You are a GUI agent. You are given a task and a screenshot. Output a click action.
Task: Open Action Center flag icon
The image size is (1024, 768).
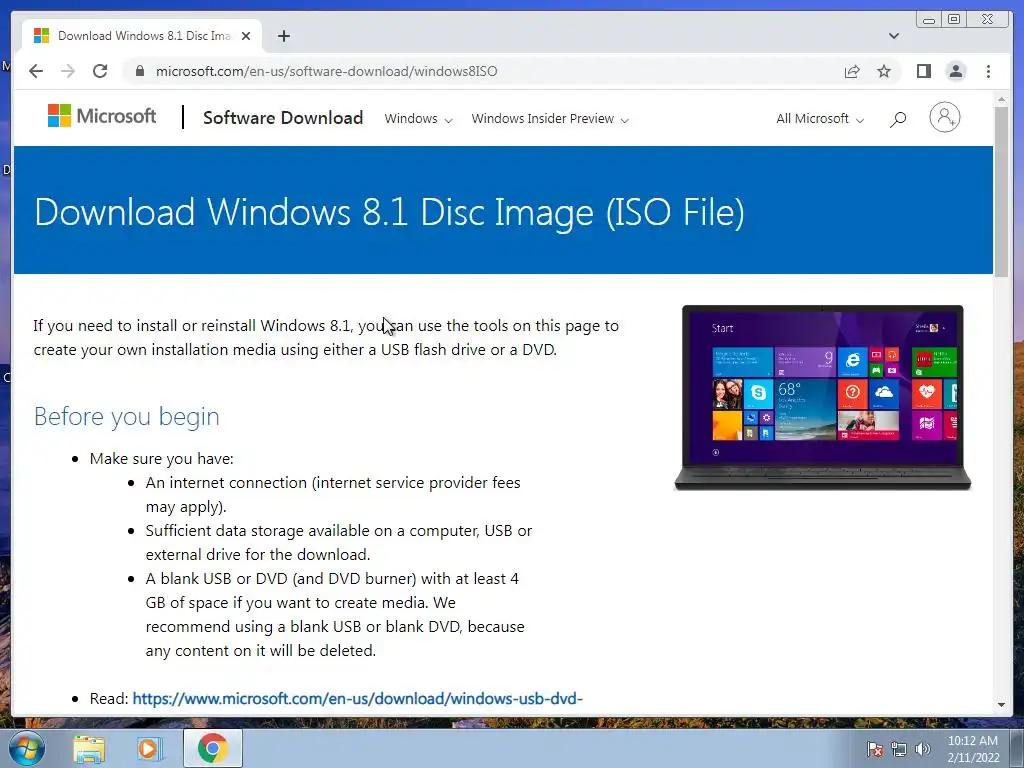click(x=874, y=749)
